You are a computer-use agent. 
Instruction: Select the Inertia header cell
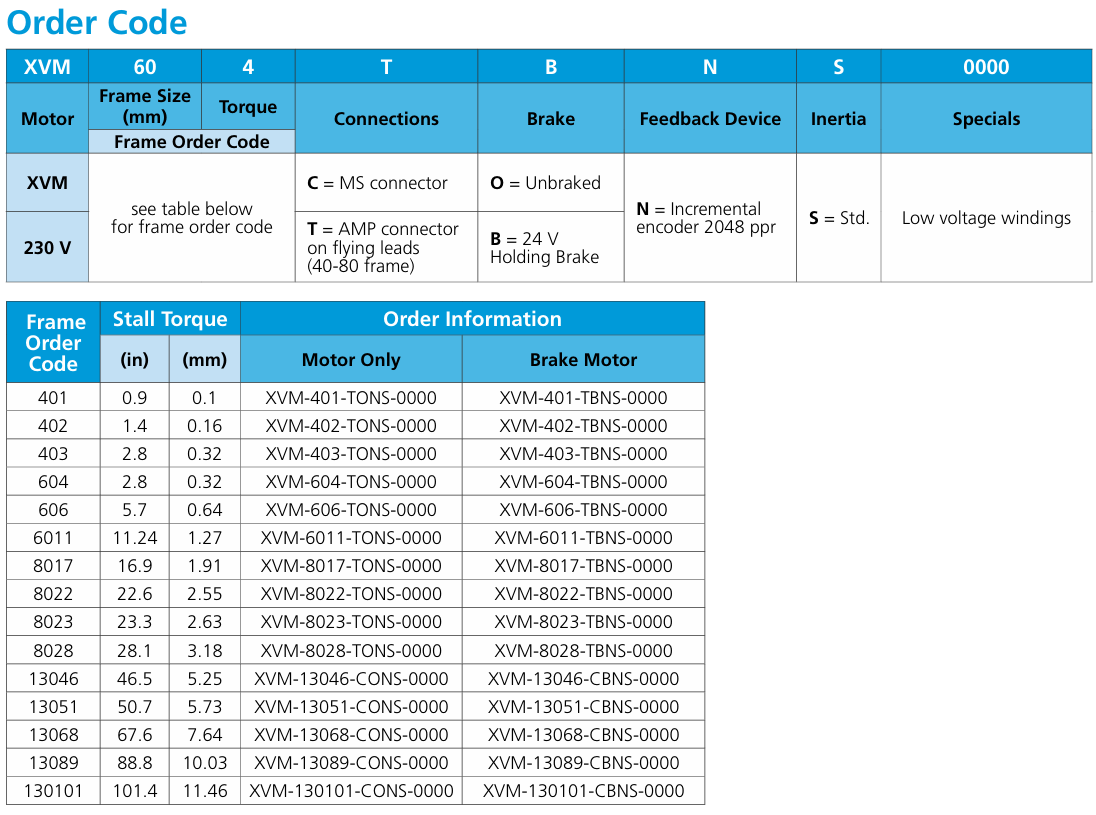click(x=838, y=118)
